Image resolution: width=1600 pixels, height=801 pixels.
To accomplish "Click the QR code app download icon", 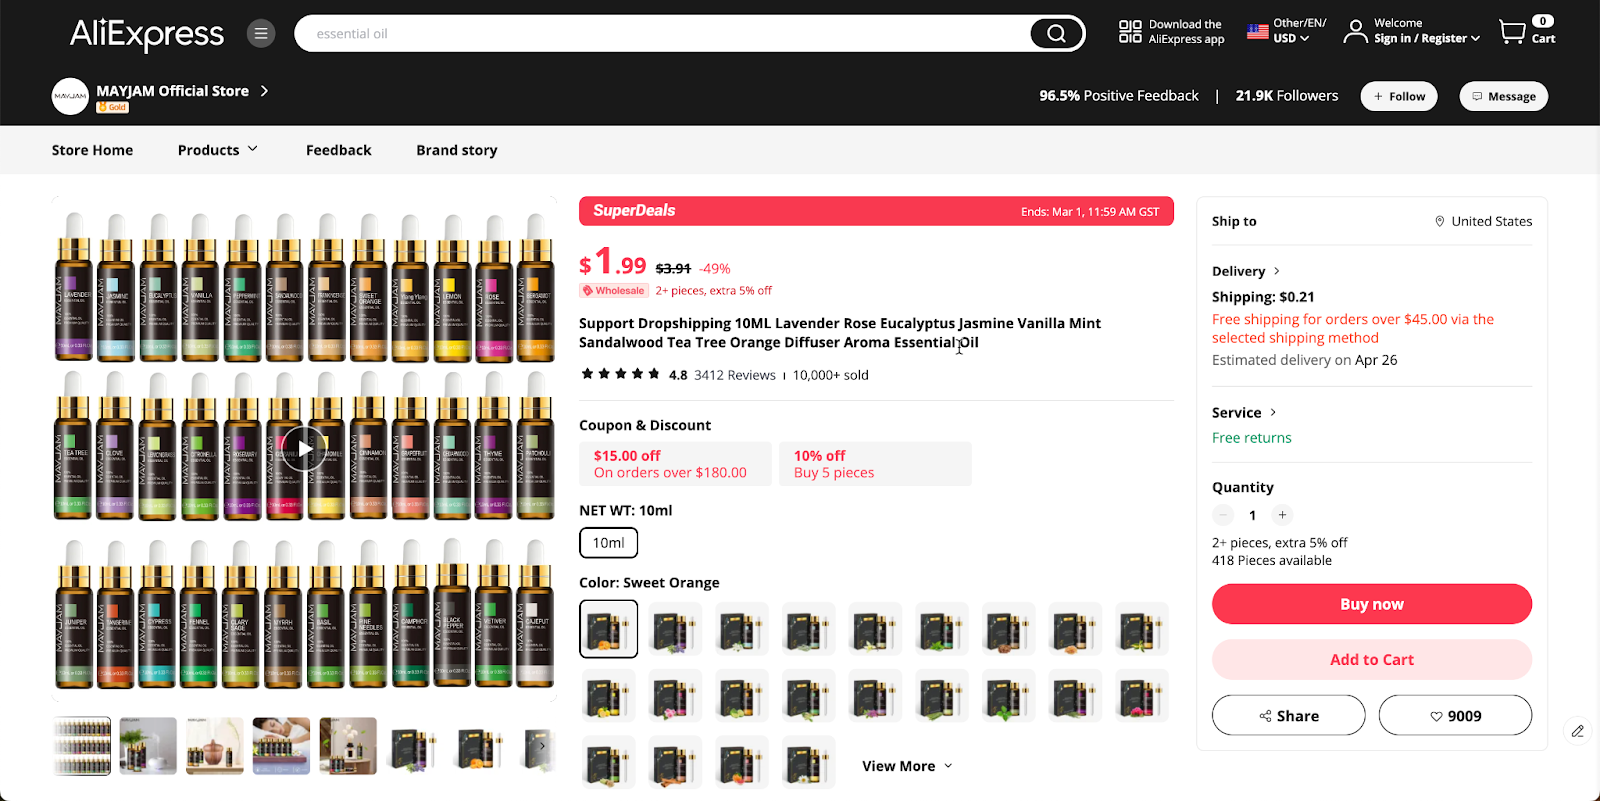I will (1130, 32).
